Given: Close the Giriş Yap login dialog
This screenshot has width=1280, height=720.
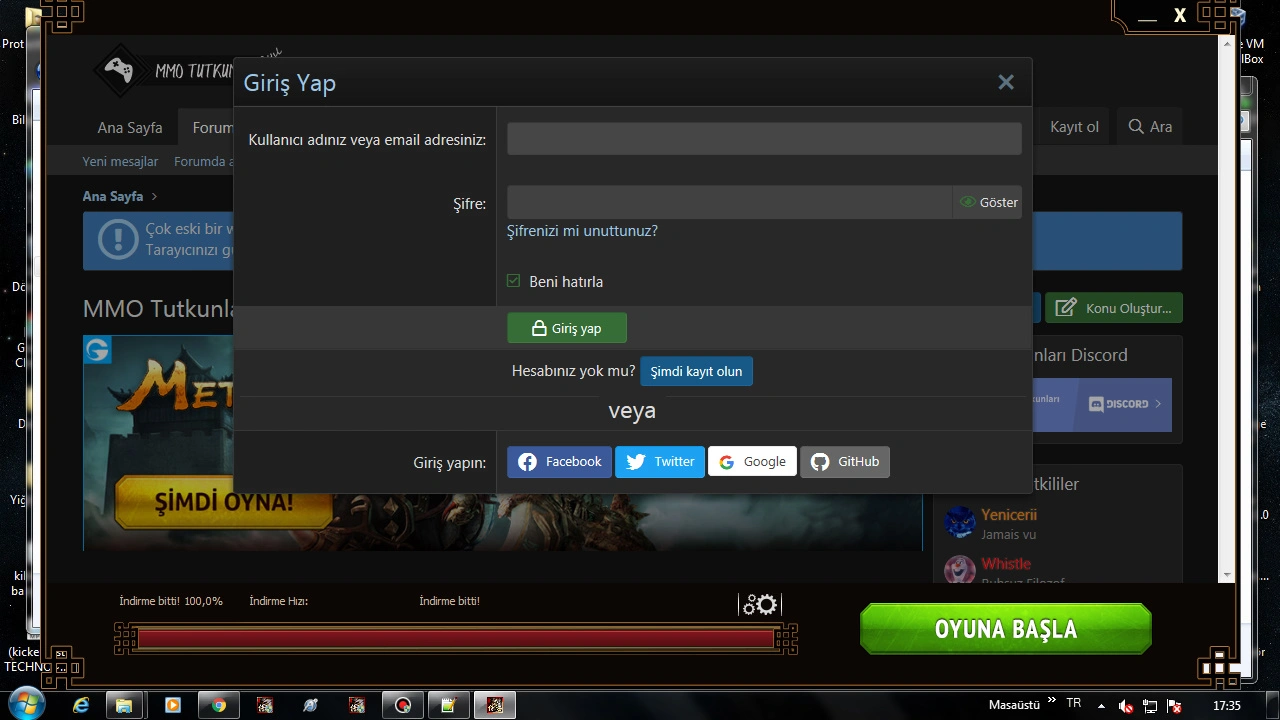Looking at the screenshot, I should pyautogui.click(x=1006, y=83).
